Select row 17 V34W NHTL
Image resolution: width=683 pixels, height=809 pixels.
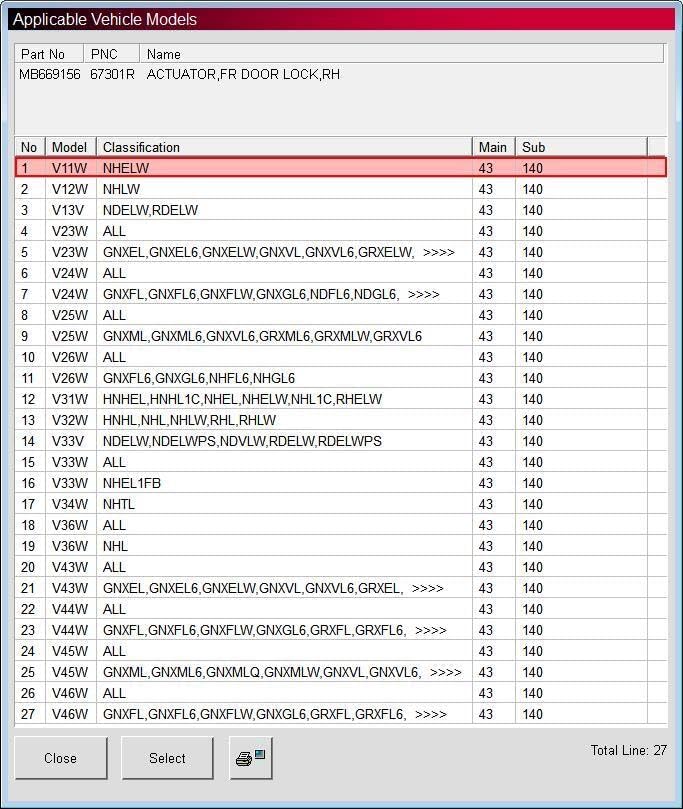tap(341, 504)
